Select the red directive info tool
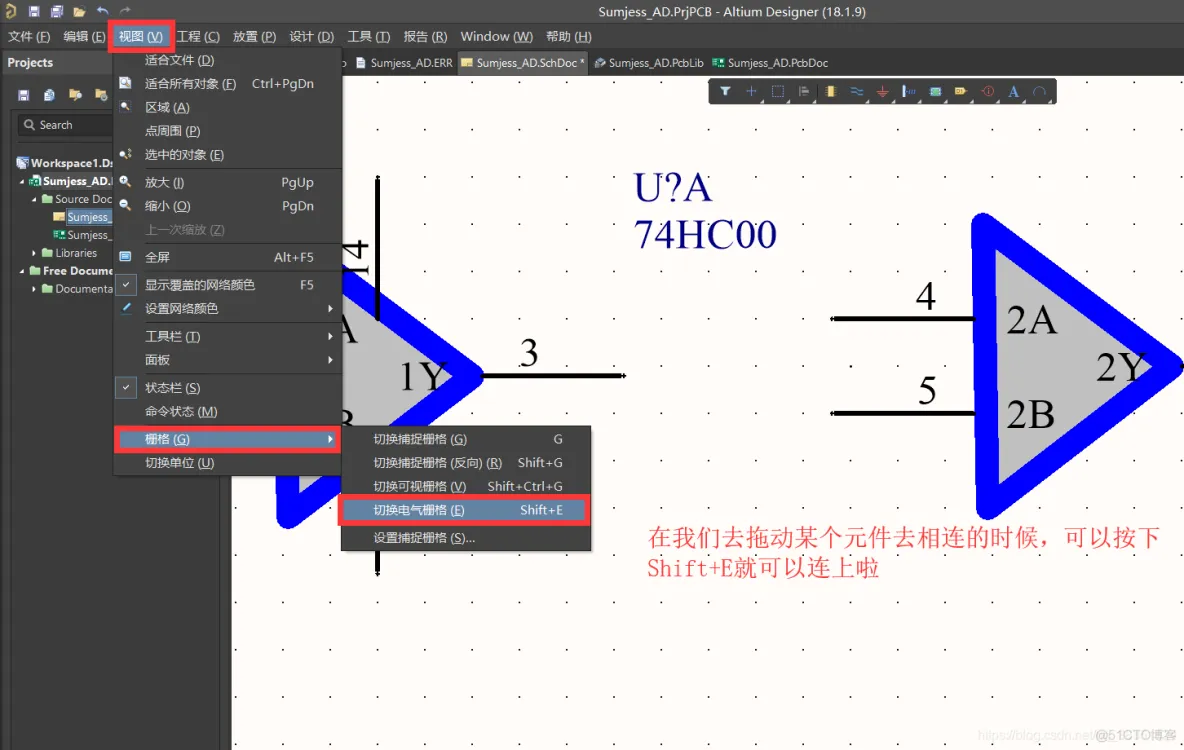This screenshot has height=750, width=1184. 988,91
